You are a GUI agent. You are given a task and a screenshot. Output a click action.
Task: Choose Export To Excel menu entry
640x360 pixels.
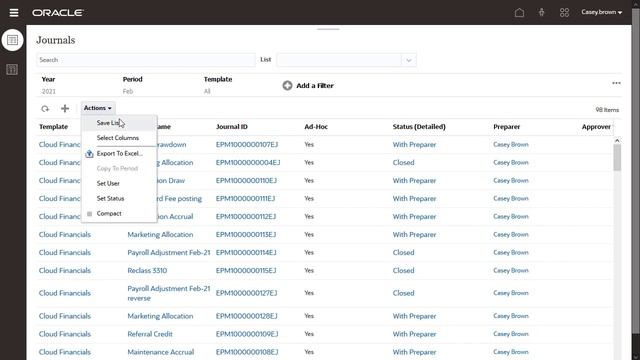pos(120,153)
